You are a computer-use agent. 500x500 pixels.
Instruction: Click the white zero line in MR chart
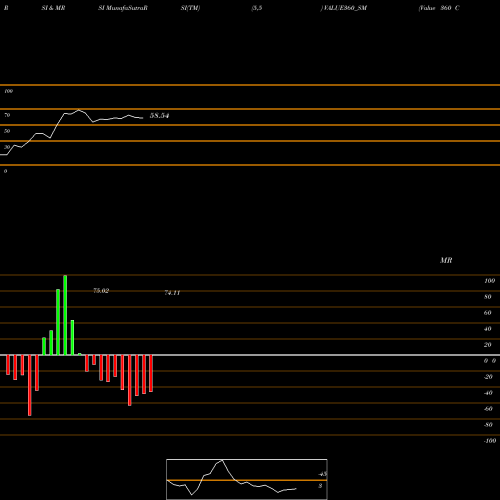click(250, 355)
